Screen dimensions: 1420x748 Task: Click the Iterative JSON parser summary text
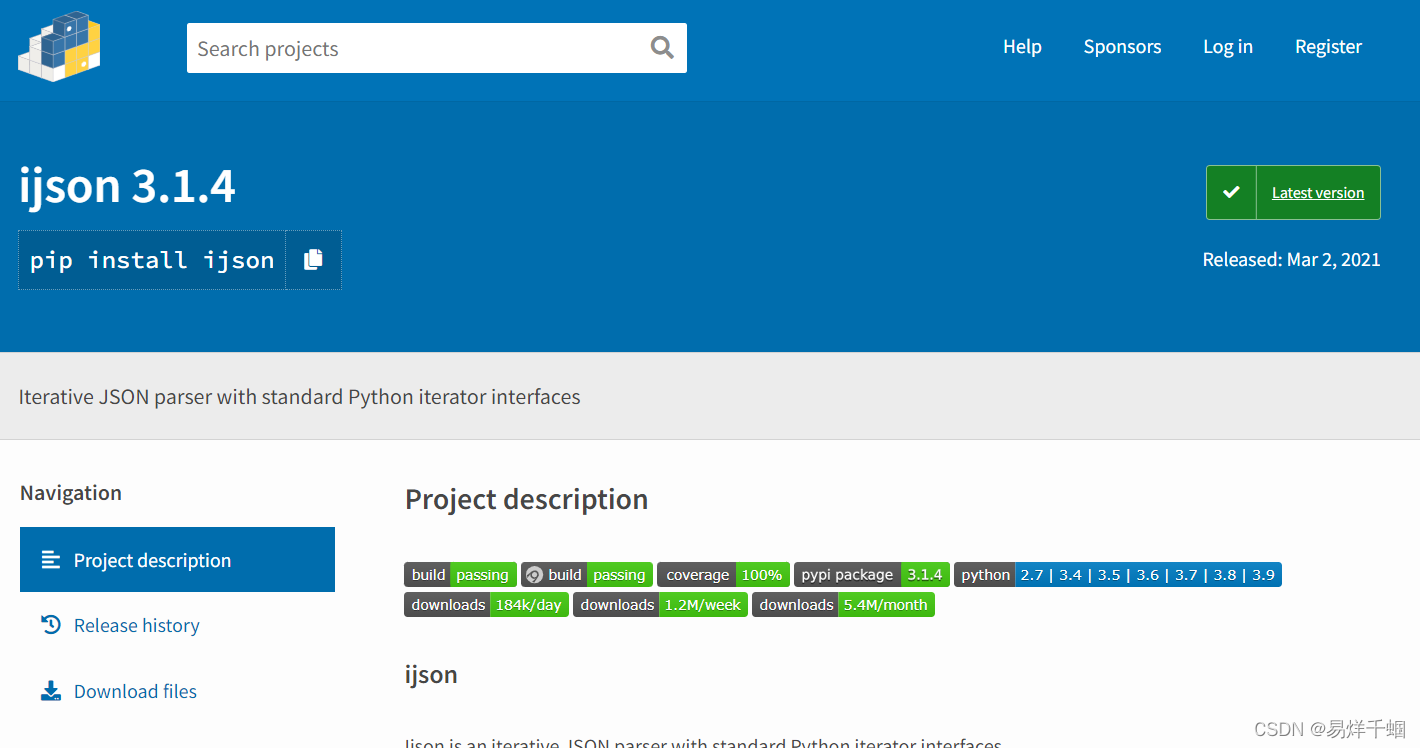(300, 397)
